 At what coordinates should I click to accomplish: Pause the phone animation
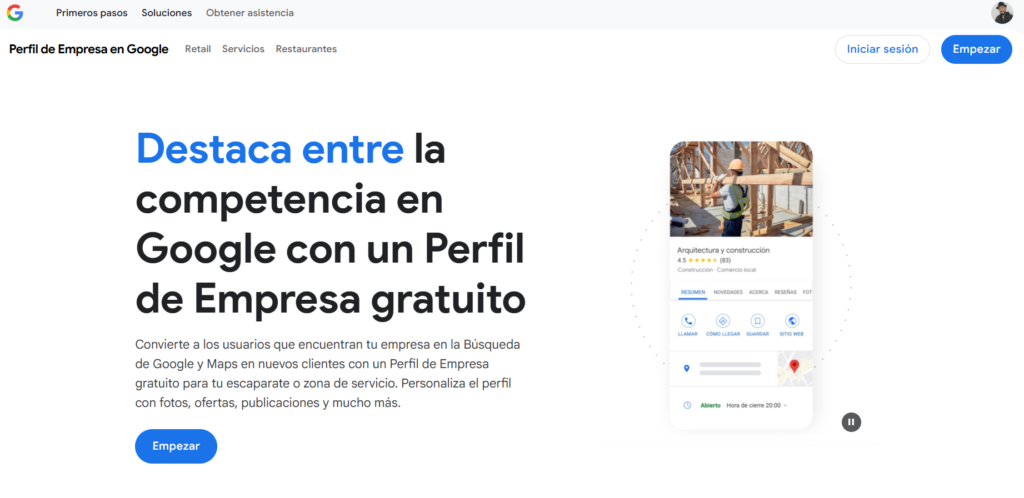tap(851, 422)
